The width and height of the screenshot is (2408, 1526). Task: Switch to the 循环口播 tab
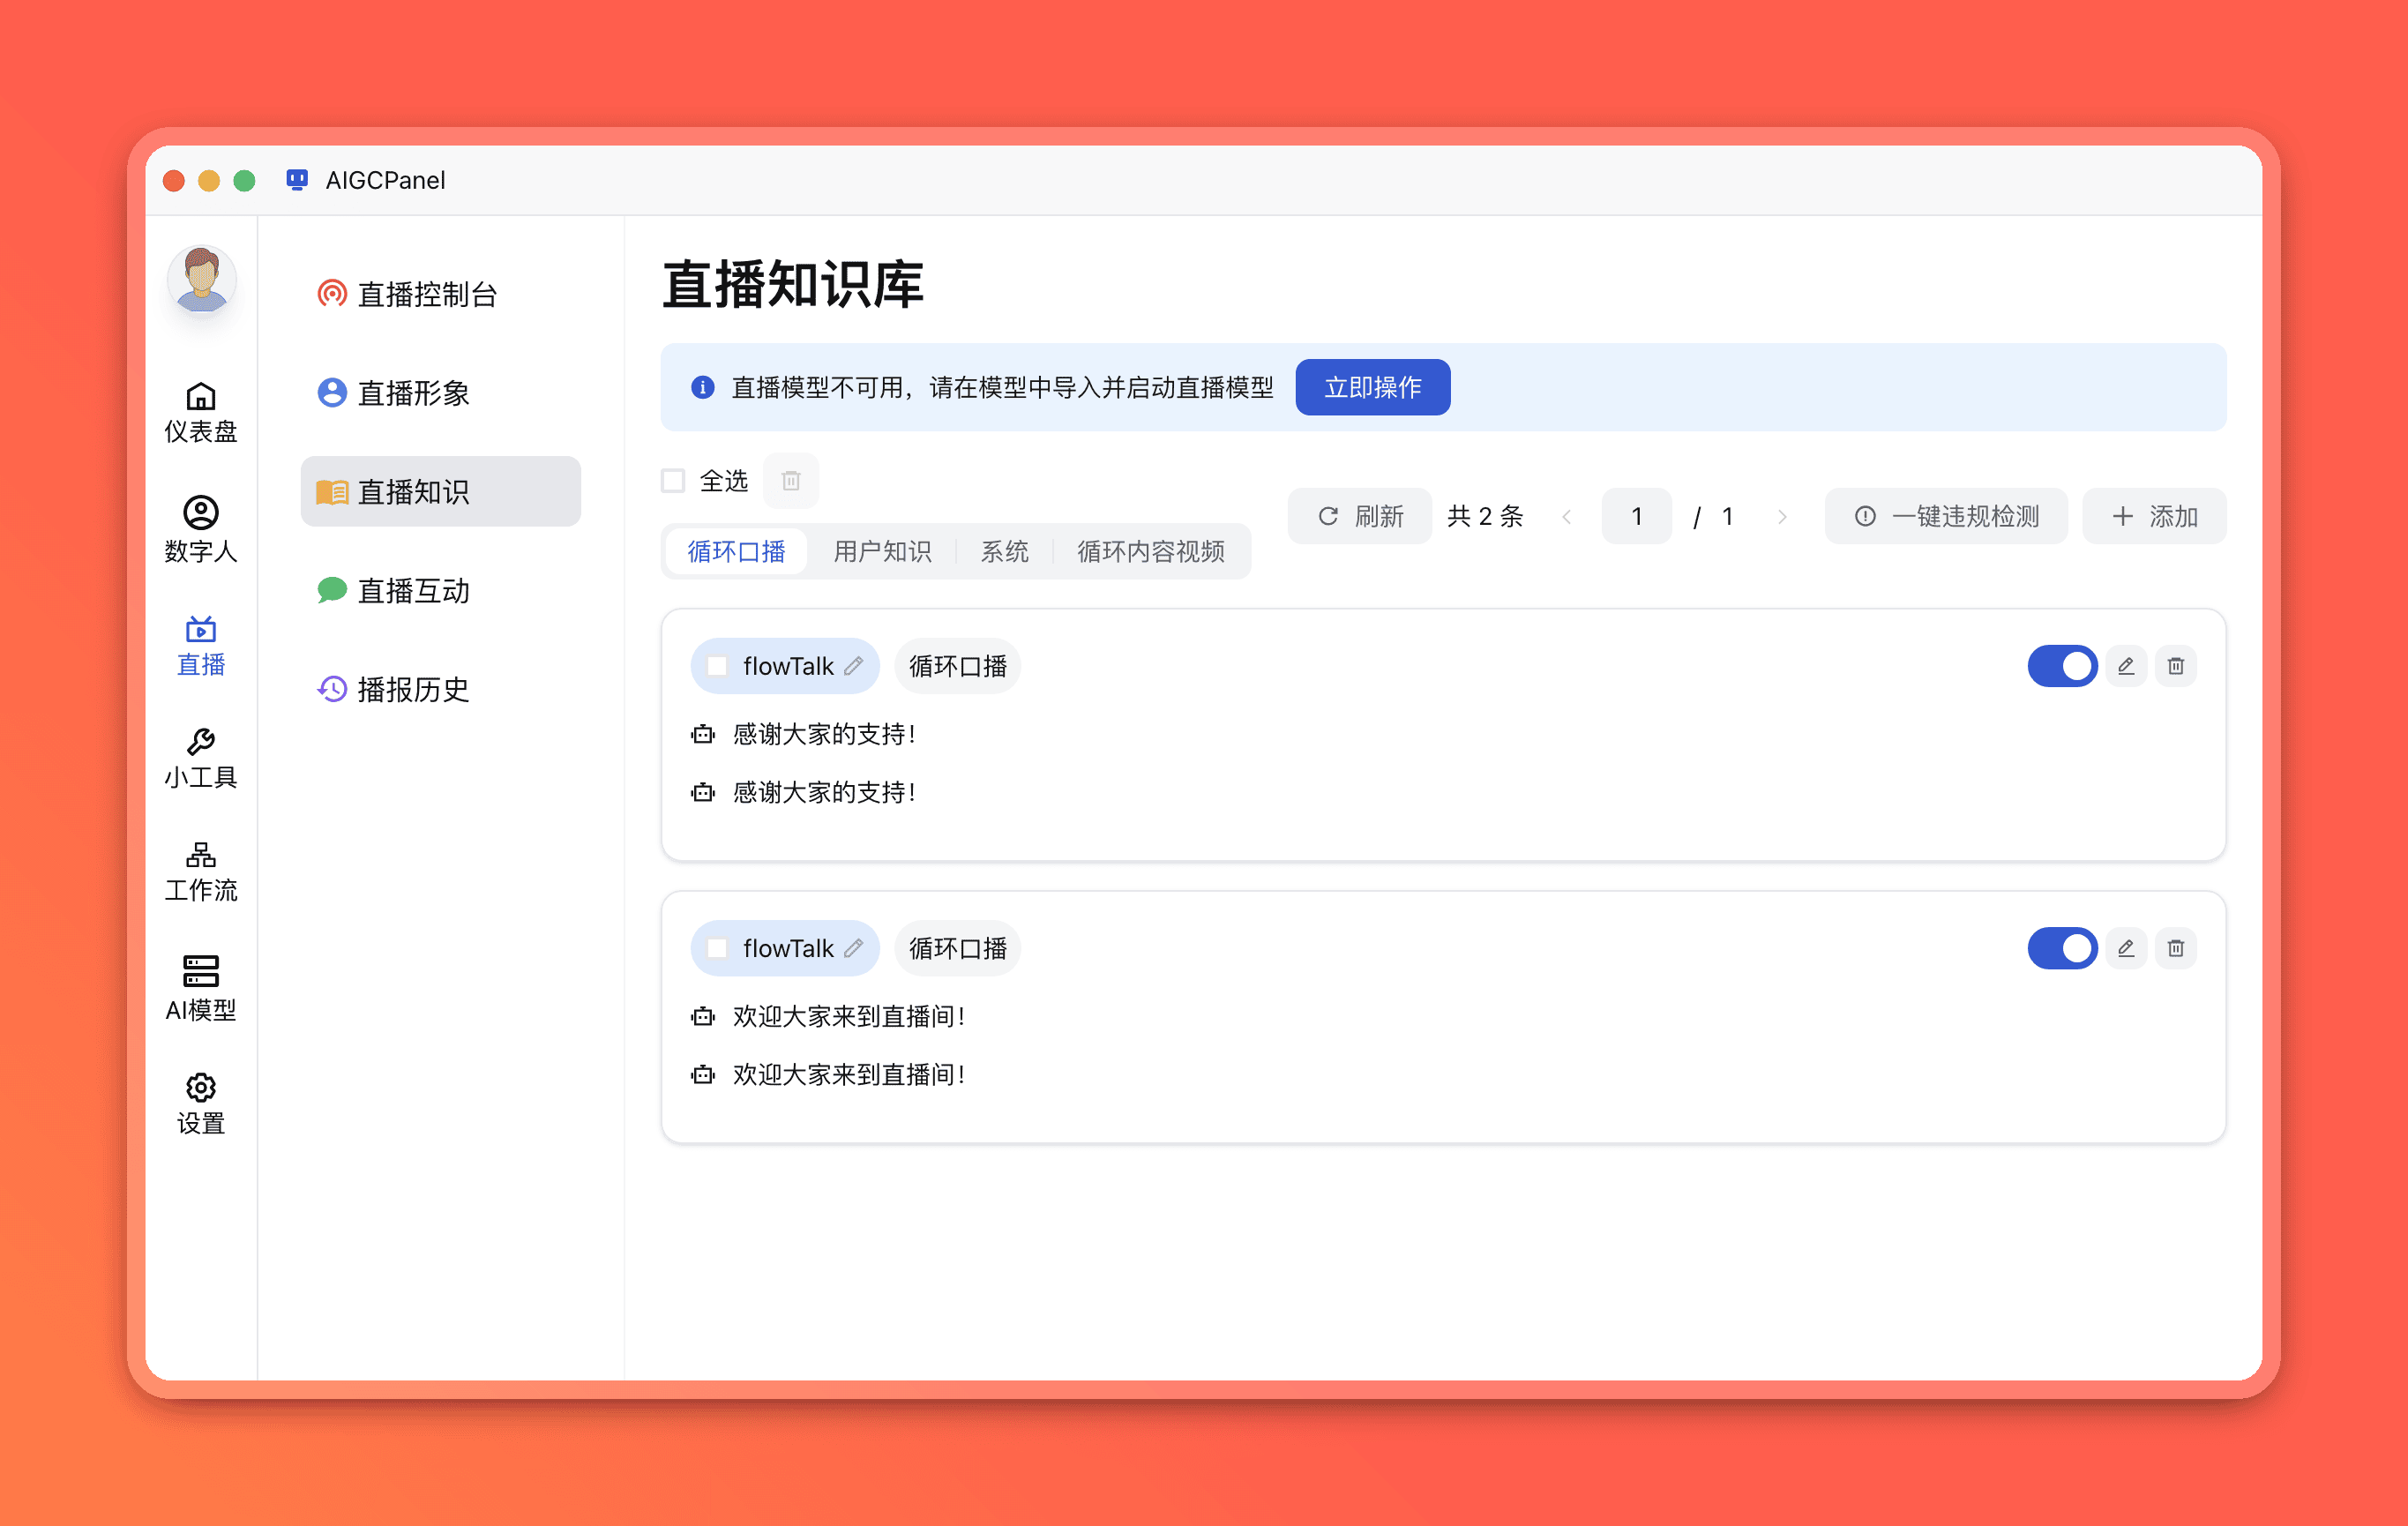(736, 551)
